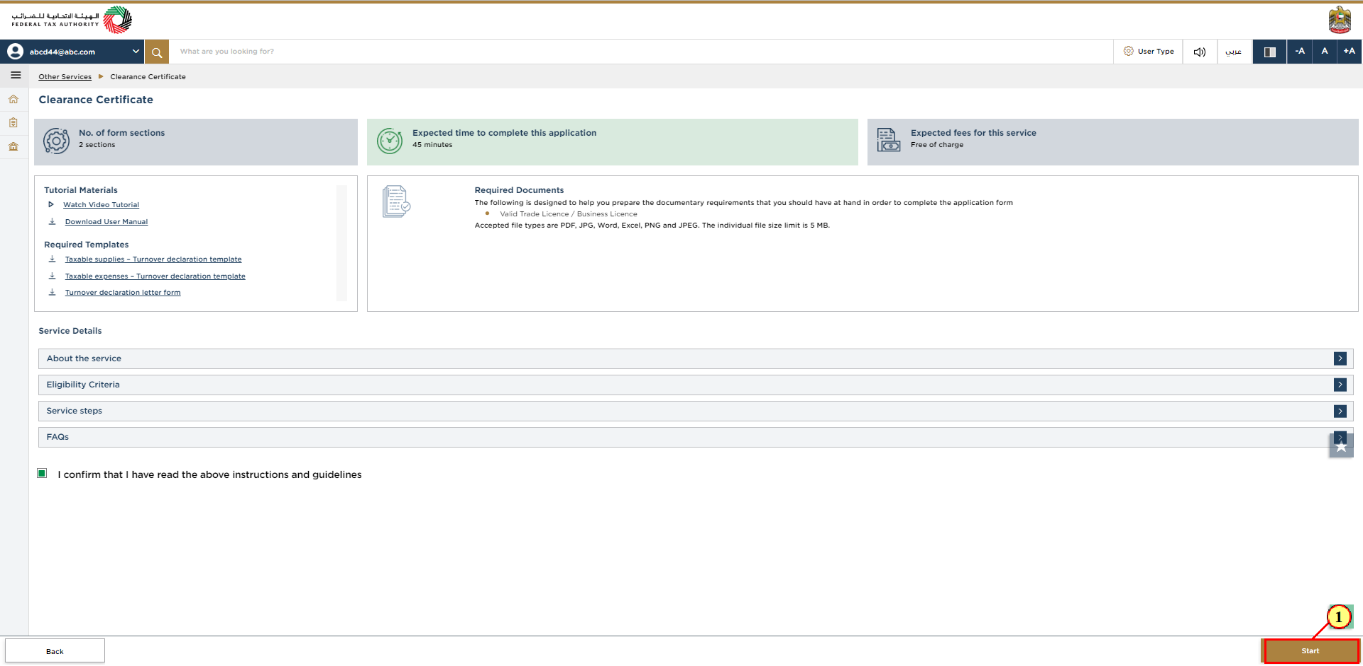1363x666 pixels.
Task: Reset font size with A button
Action: [1325, 51]
